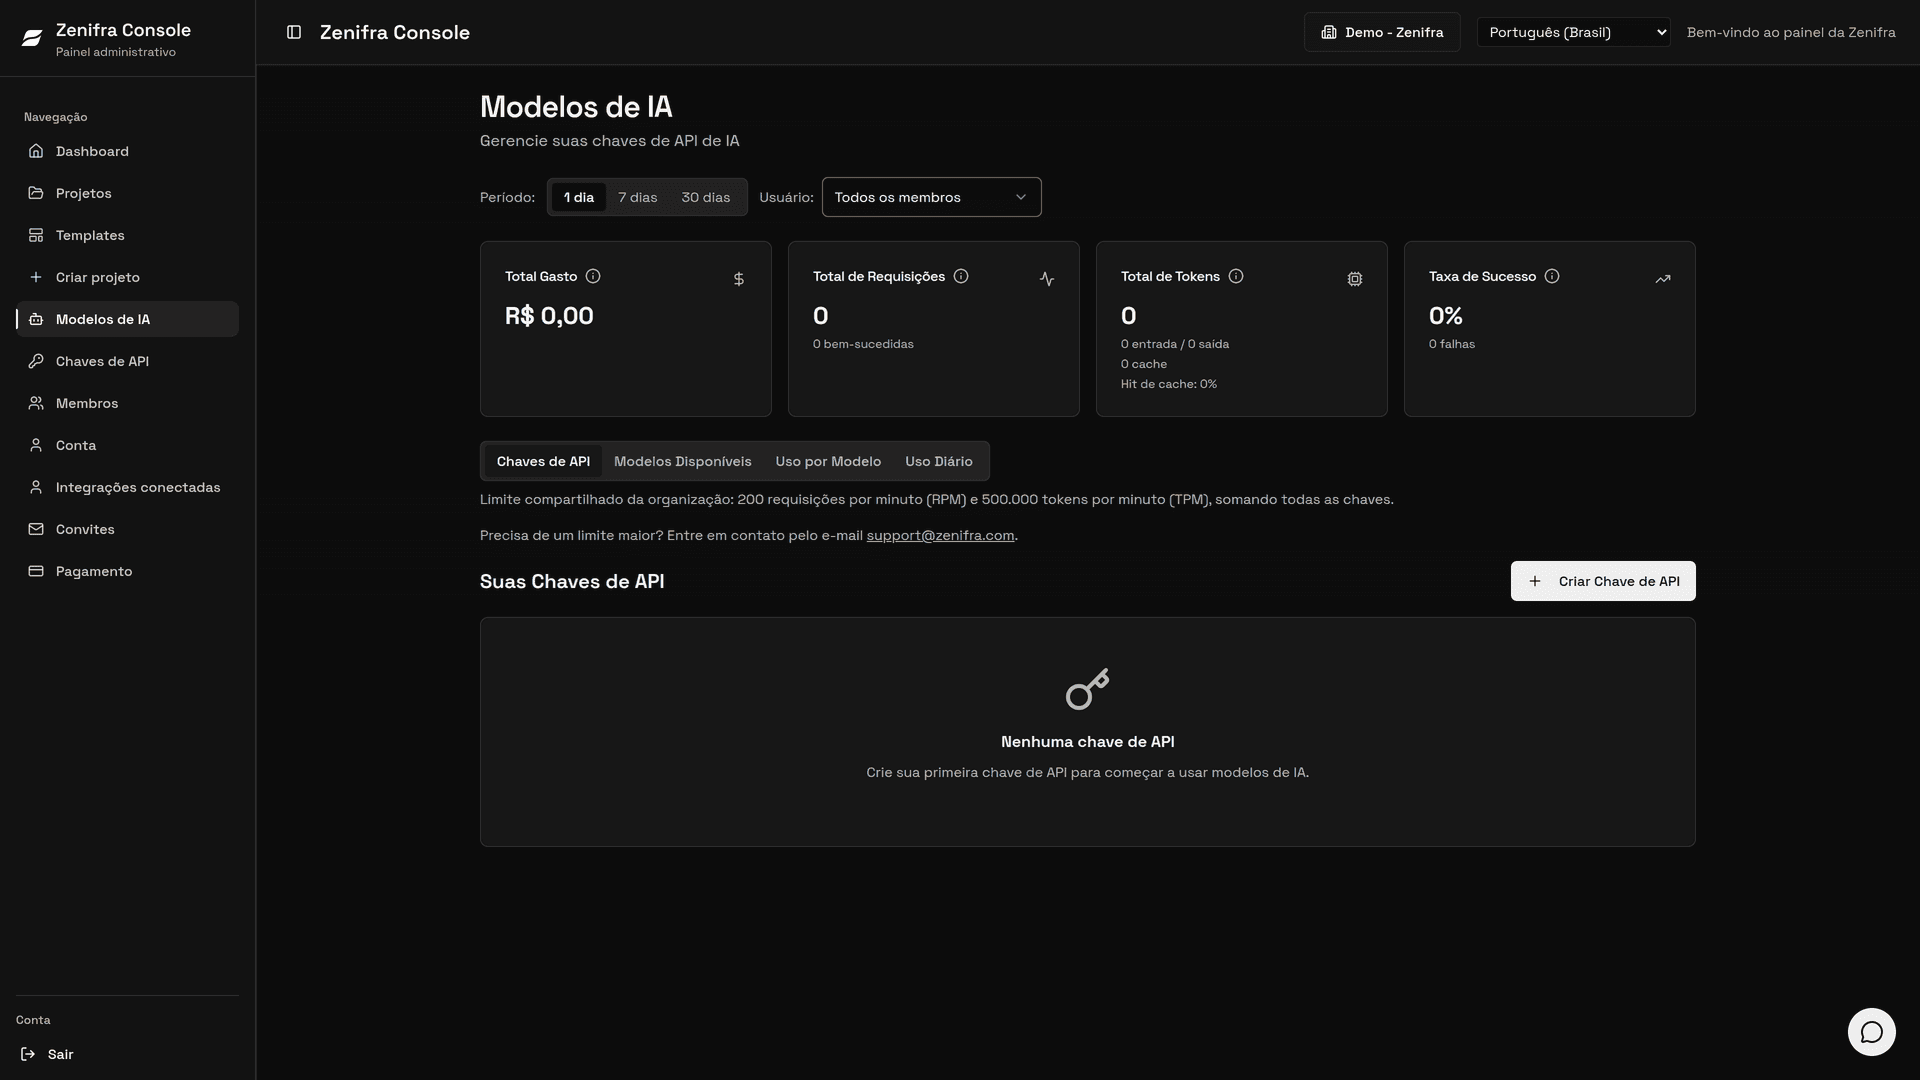Toggle the sidebar panel icon
The width and height of the screenshot is (1920, 1080).
294,32
